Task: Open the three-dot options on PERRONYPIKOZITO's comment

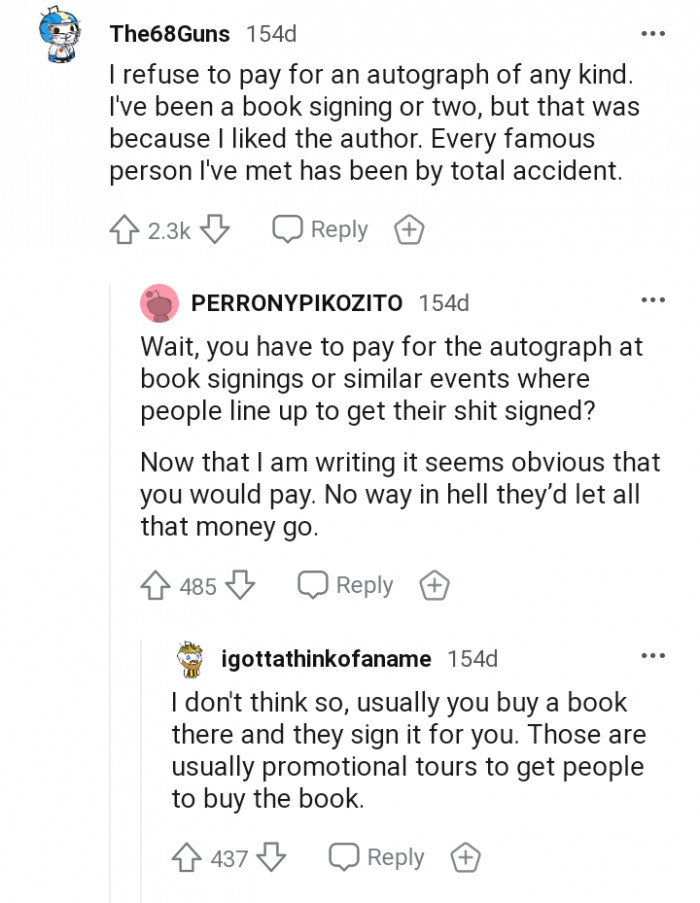Action: (655, 298)
